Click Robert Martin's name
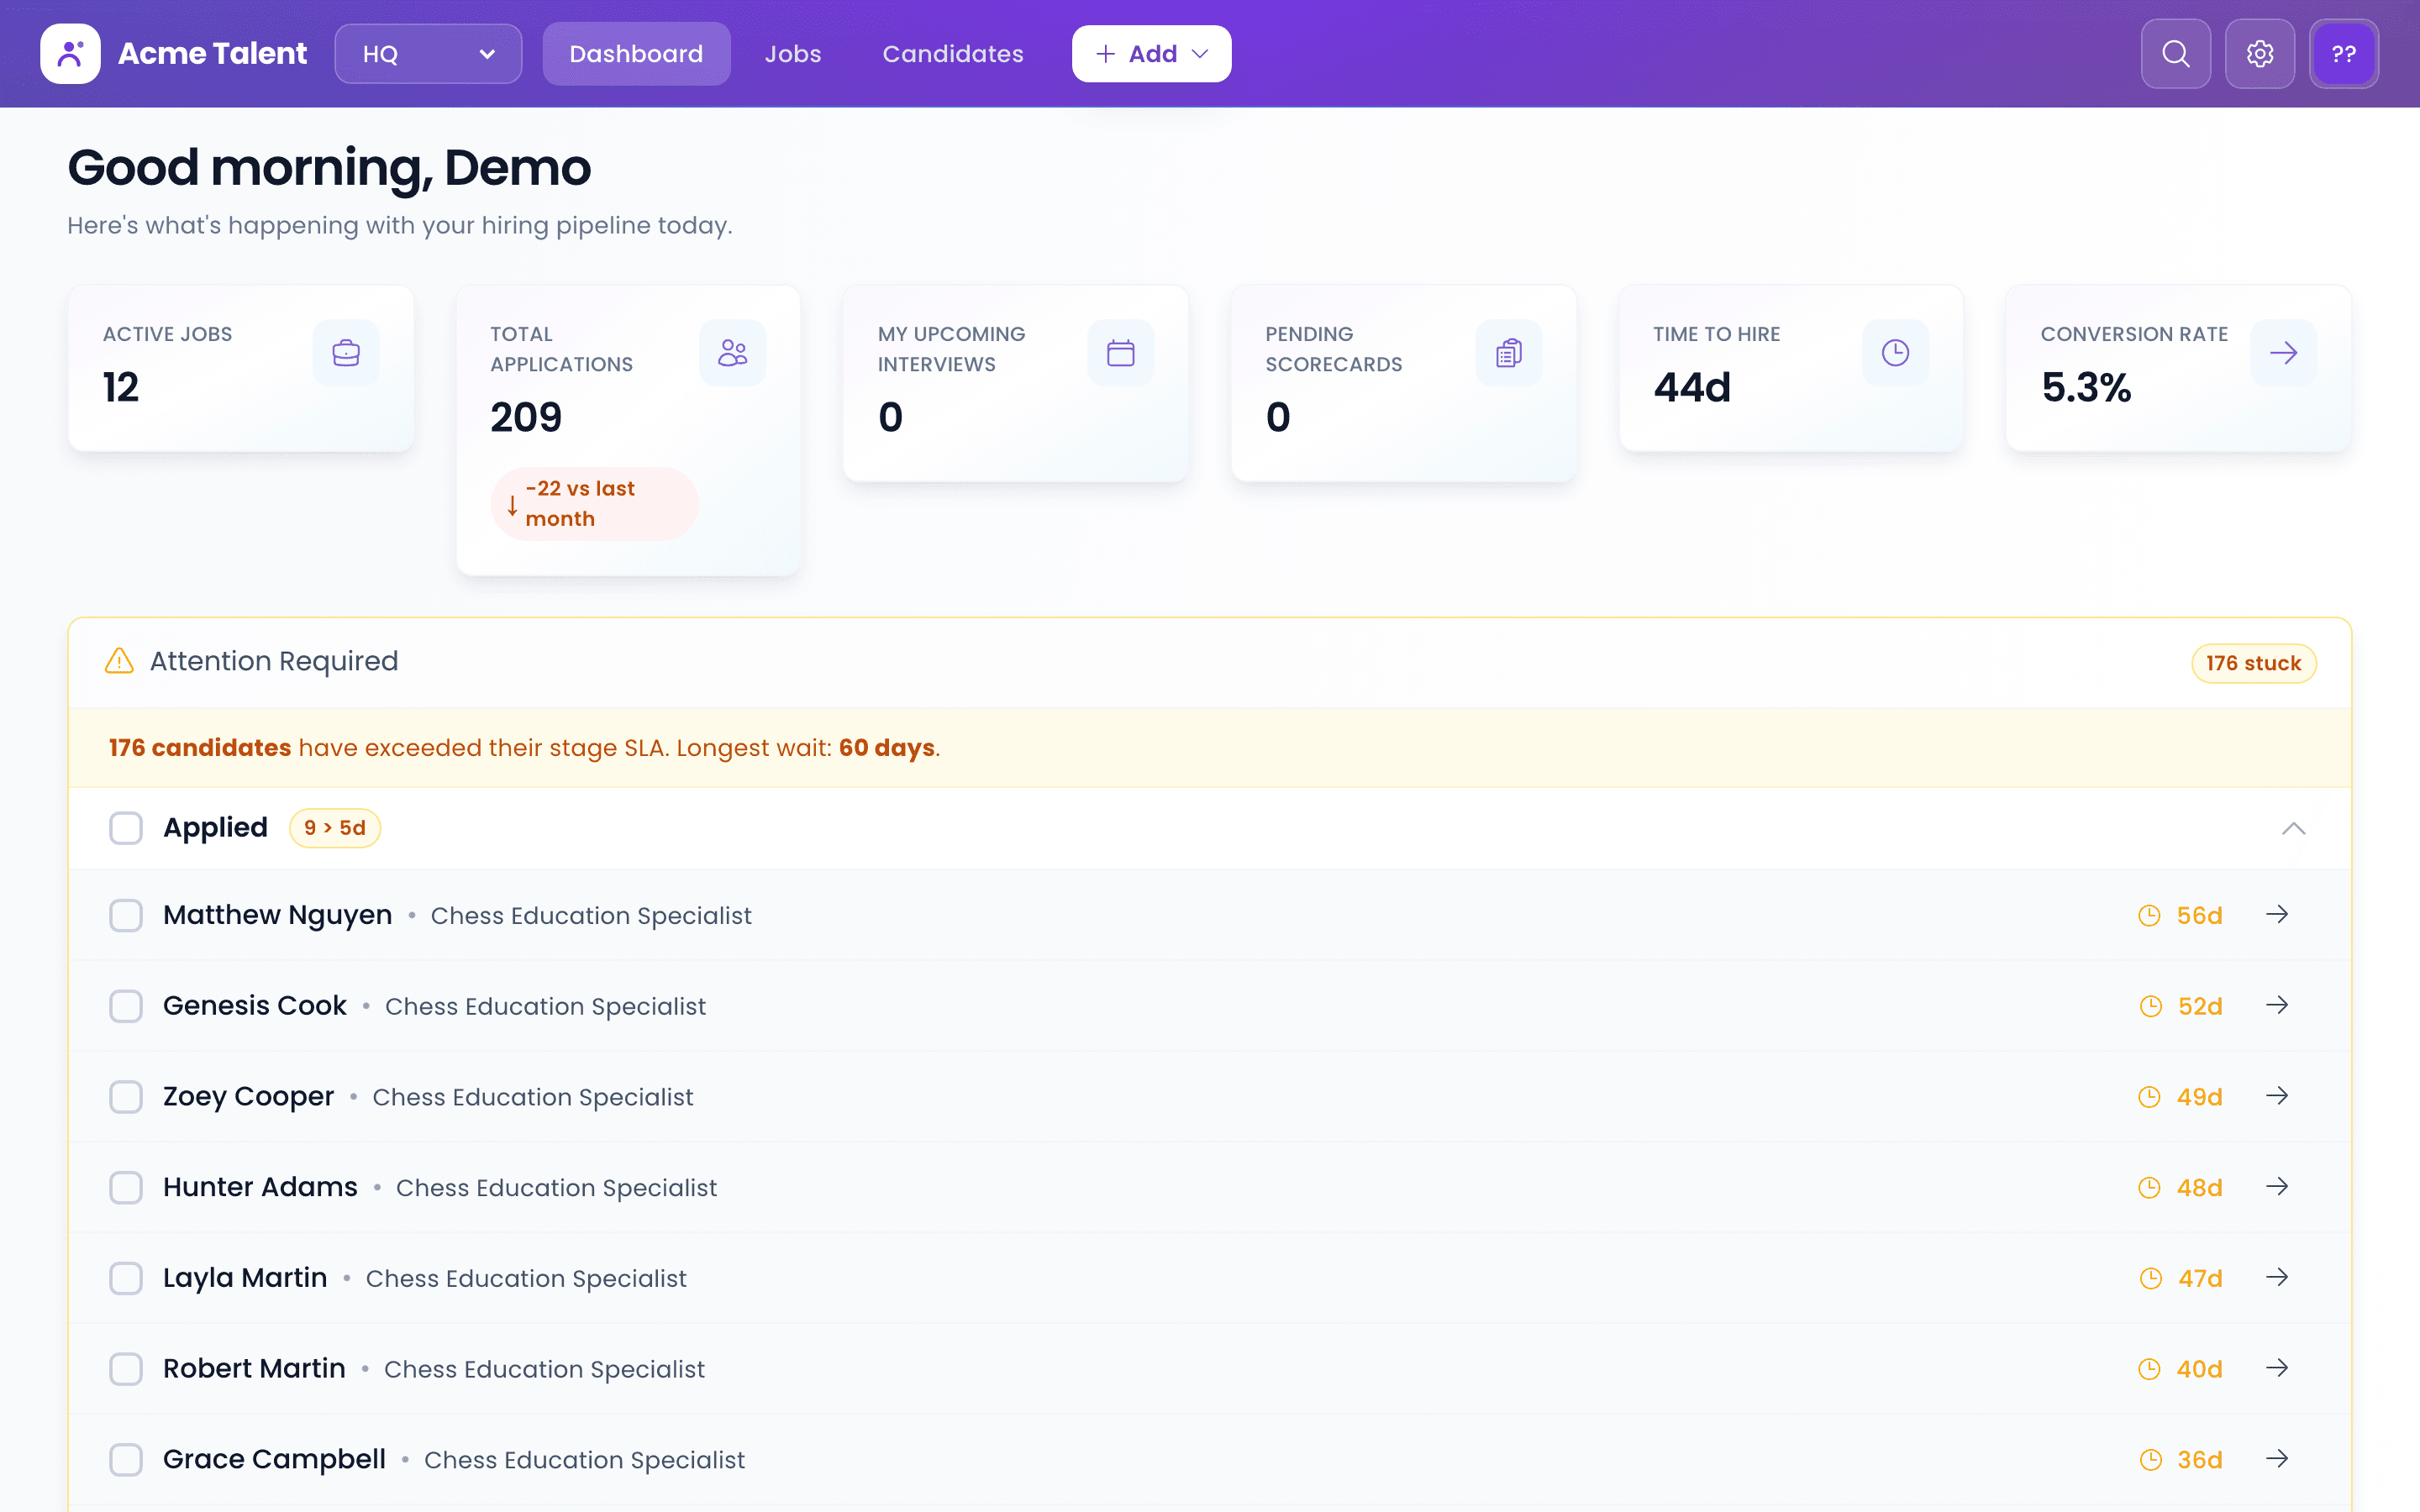The image size is (2420, 1512). [254, 1368]
